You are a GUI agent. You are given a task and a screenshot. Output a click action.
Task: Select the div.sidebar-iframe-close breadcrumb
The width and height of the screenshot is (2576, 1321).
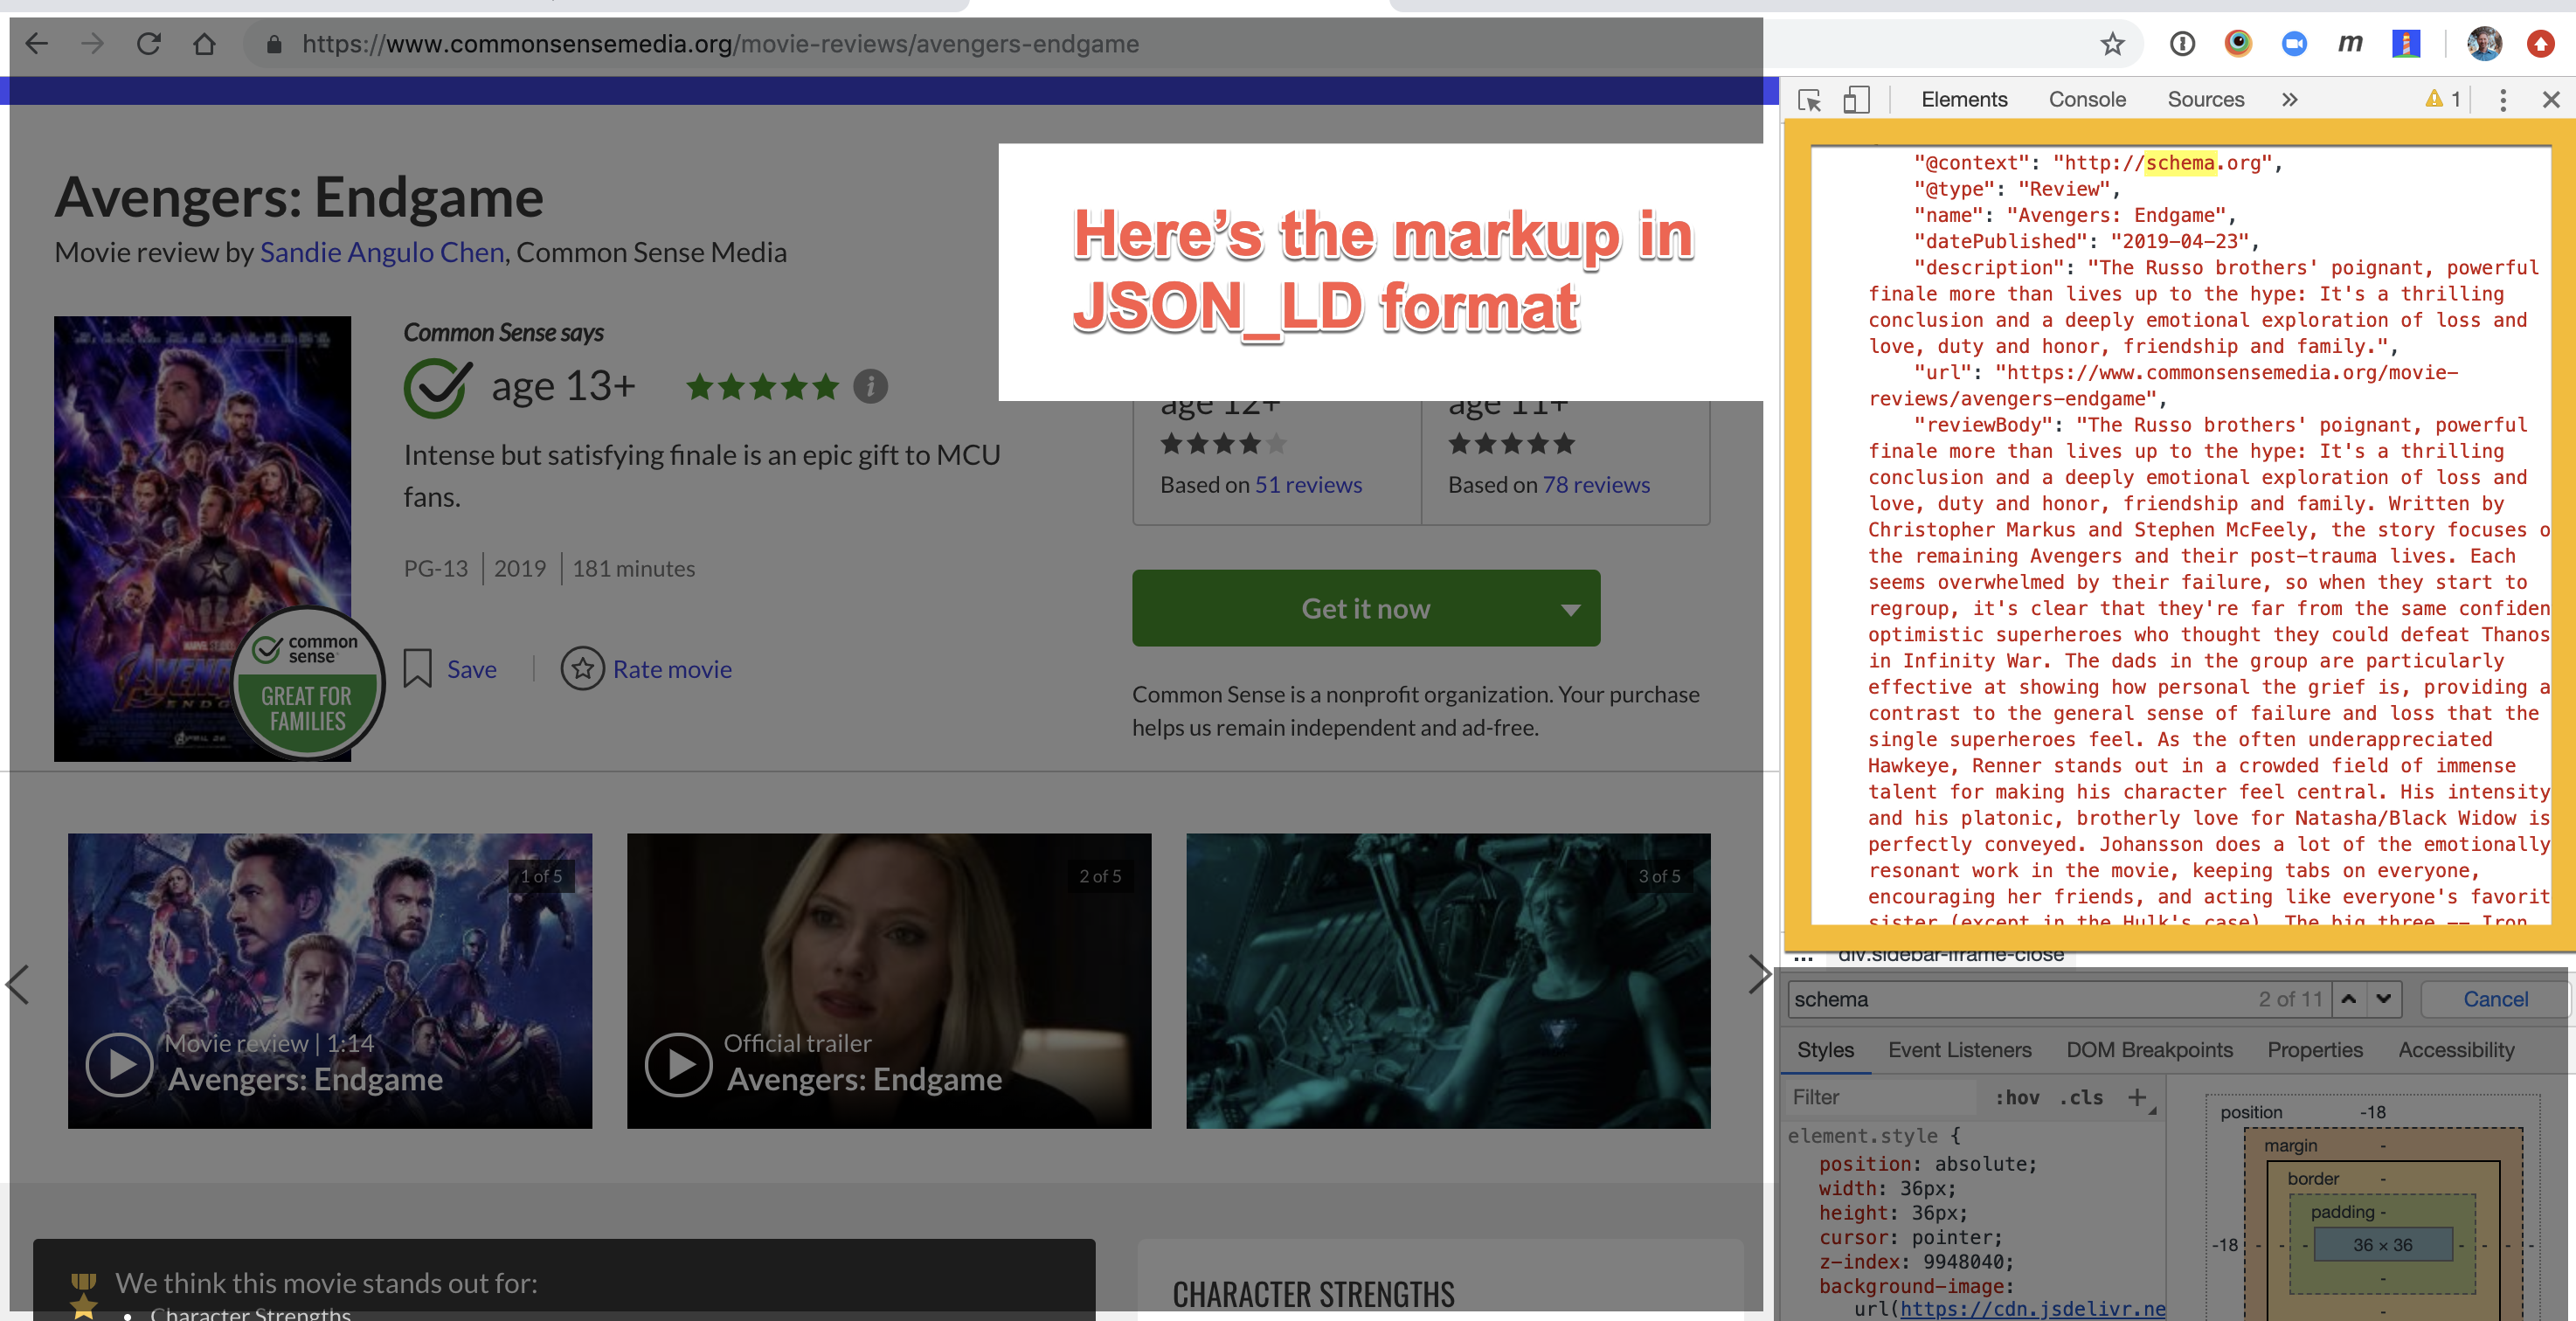click(1950, 955)
